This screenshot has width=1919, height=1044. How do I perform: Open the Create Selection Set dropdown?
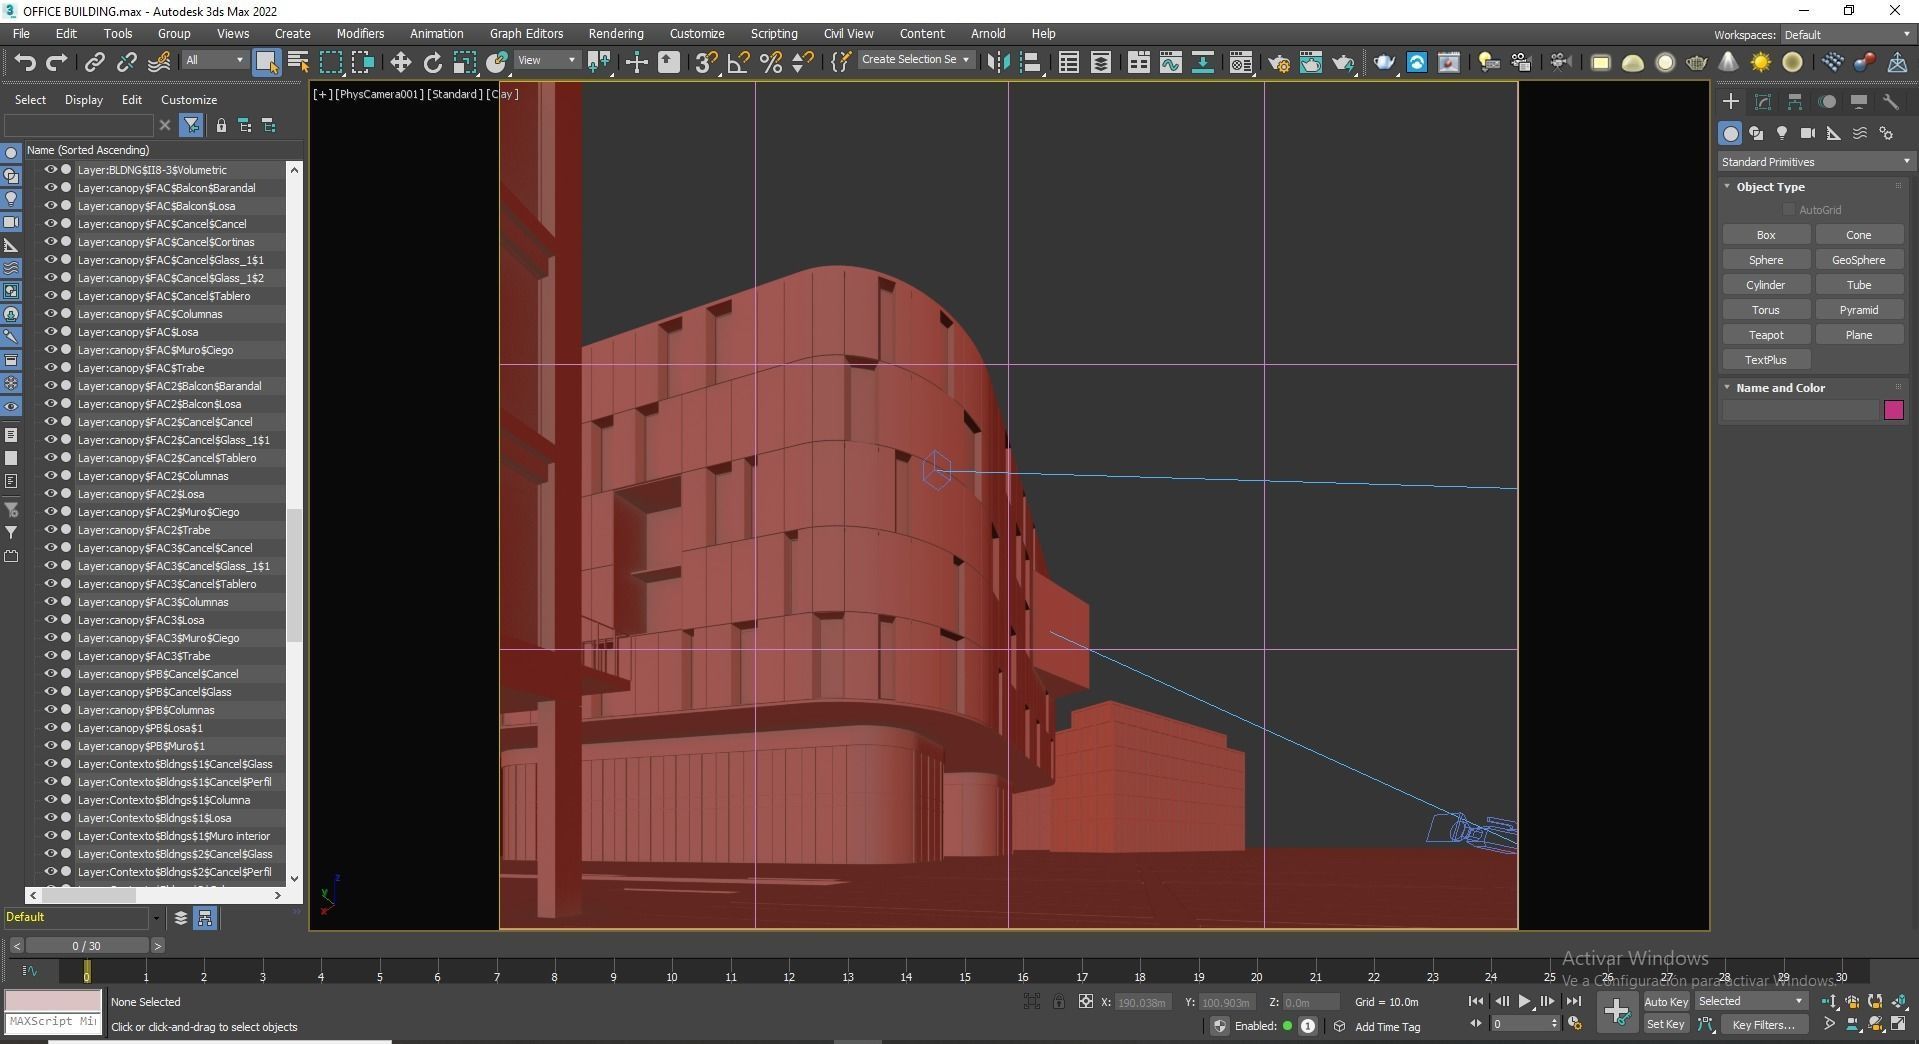916,60
